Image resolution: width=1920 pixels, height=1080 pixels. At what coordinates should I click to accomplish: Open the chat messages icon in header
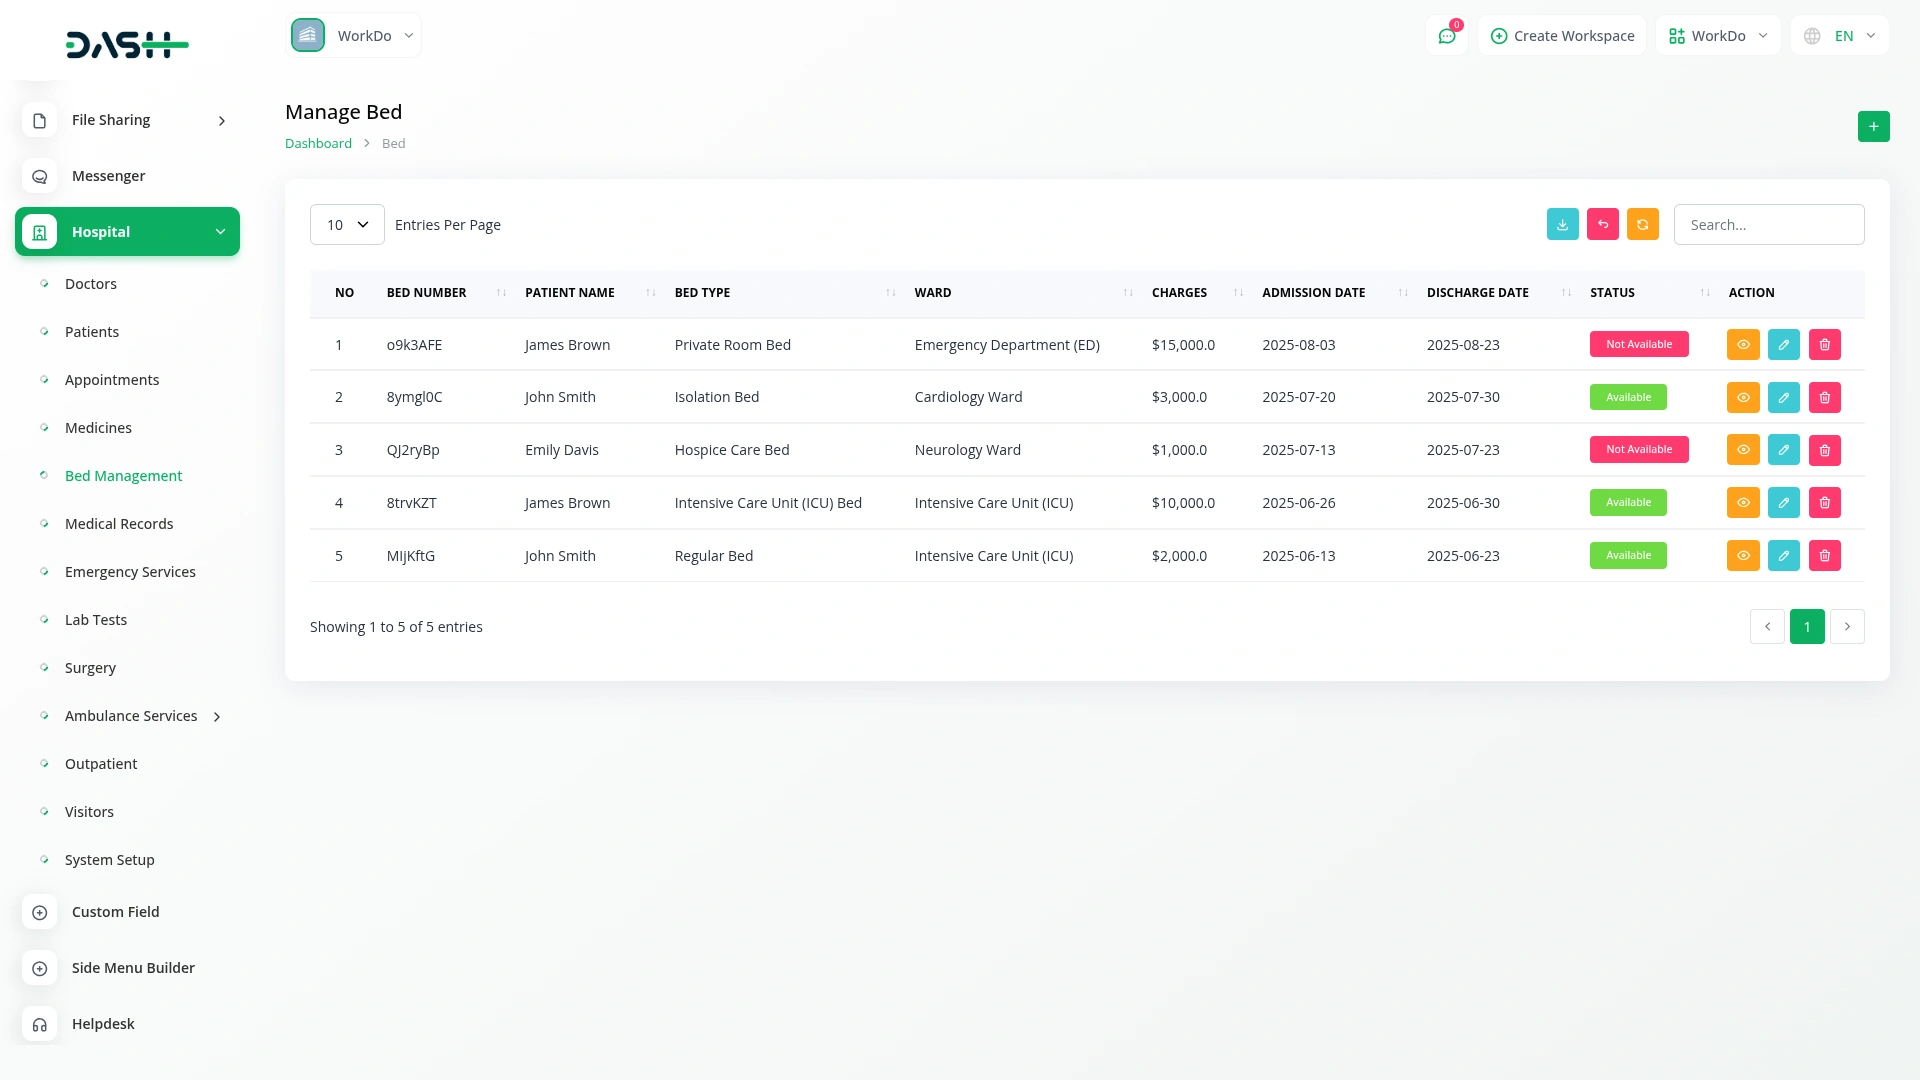1446,36
